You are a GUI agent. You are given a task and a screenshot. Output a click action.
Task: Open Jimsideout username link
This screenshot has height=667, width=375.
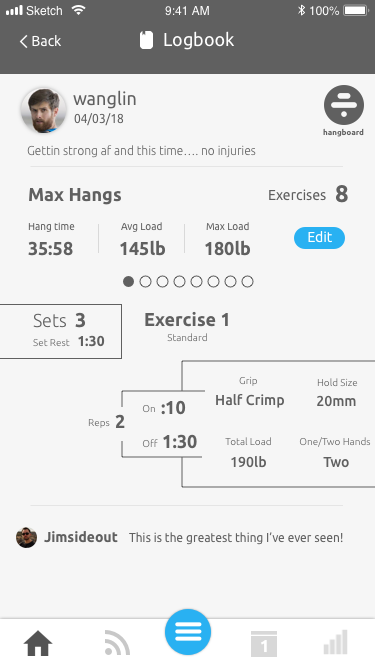pos(81,537)
